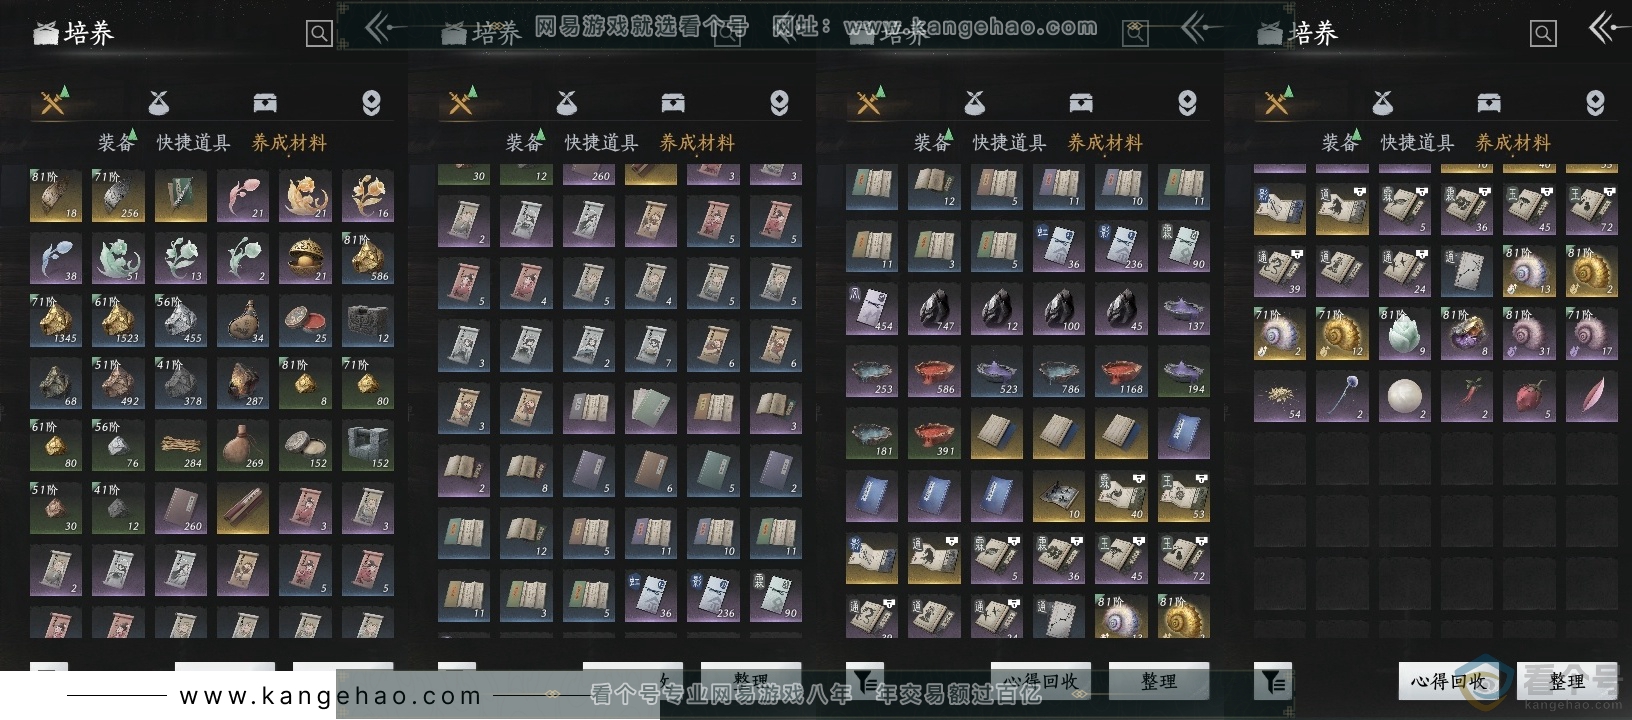Select the golden herb powder with count 54
Image resolution: width=1632 pixels, height=720 pixels.
click(x=1280, y=396)
